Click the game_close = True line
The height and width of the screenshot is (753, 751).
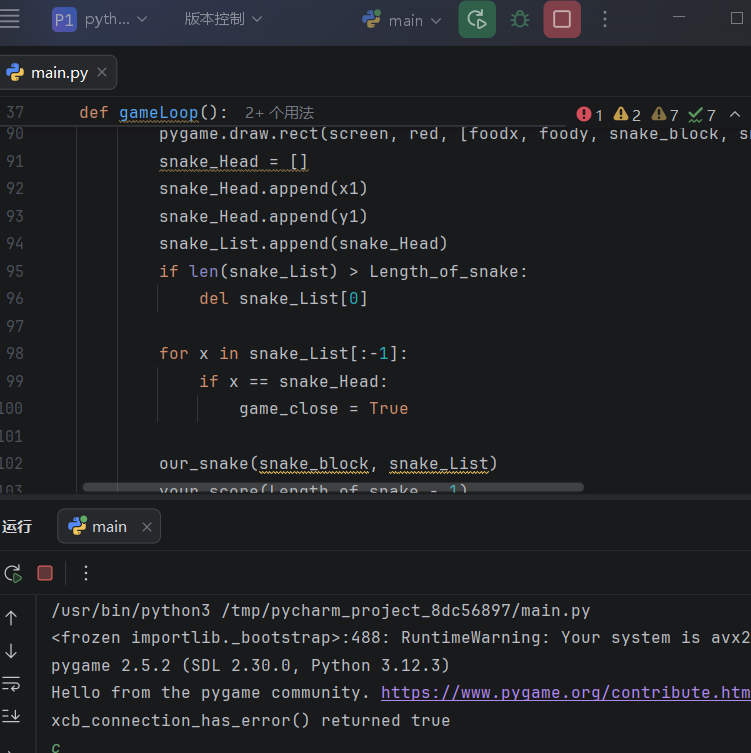(x=324, y=409)
